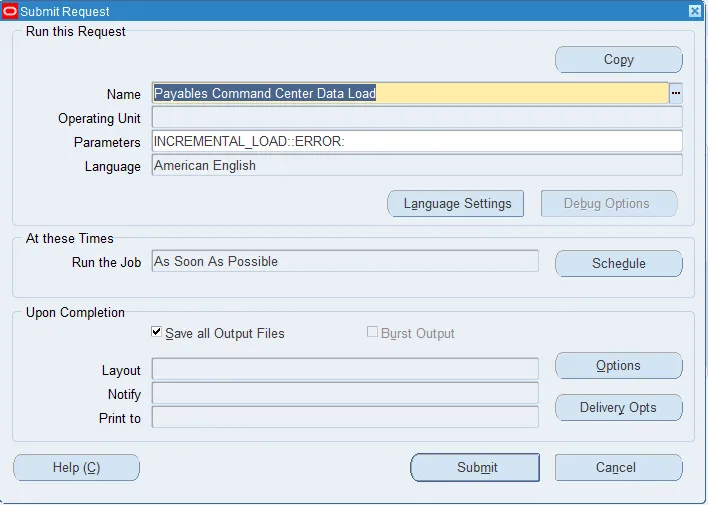Select the Name field with Payables Command Center
This screenshot has width=708, height=505.
[x=410, y=94]
